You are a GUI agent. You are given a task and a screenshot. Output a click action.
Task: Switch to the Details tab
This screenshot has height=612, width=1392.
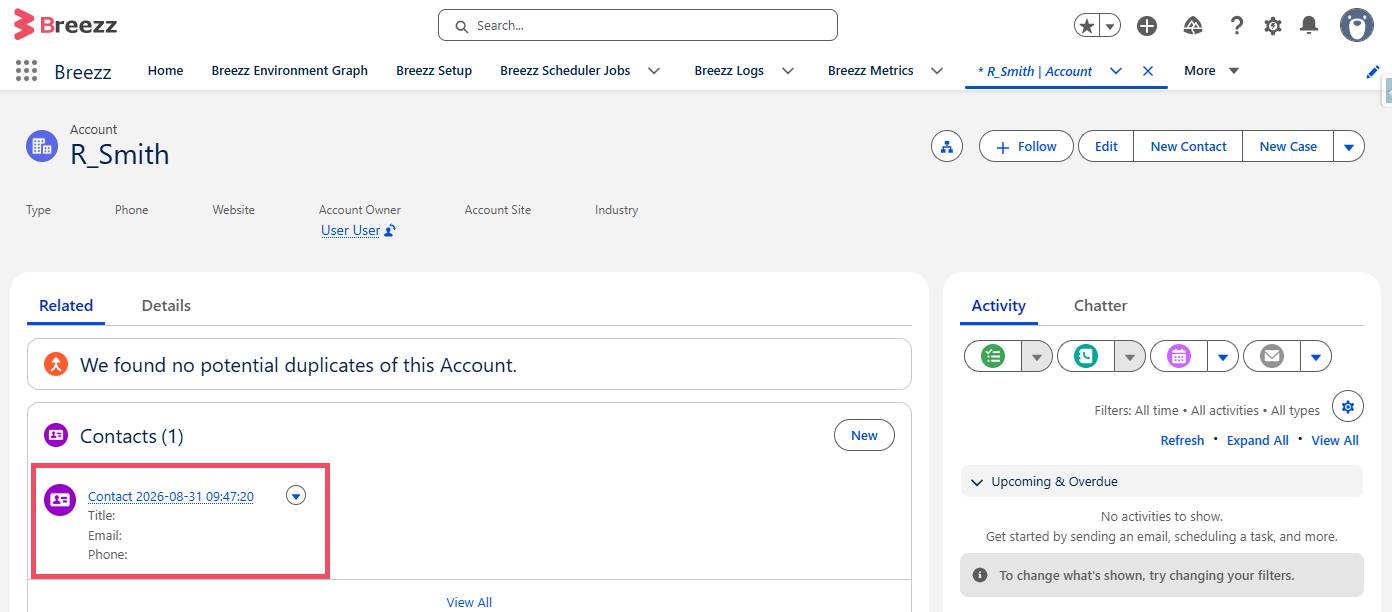coord(166,306)
